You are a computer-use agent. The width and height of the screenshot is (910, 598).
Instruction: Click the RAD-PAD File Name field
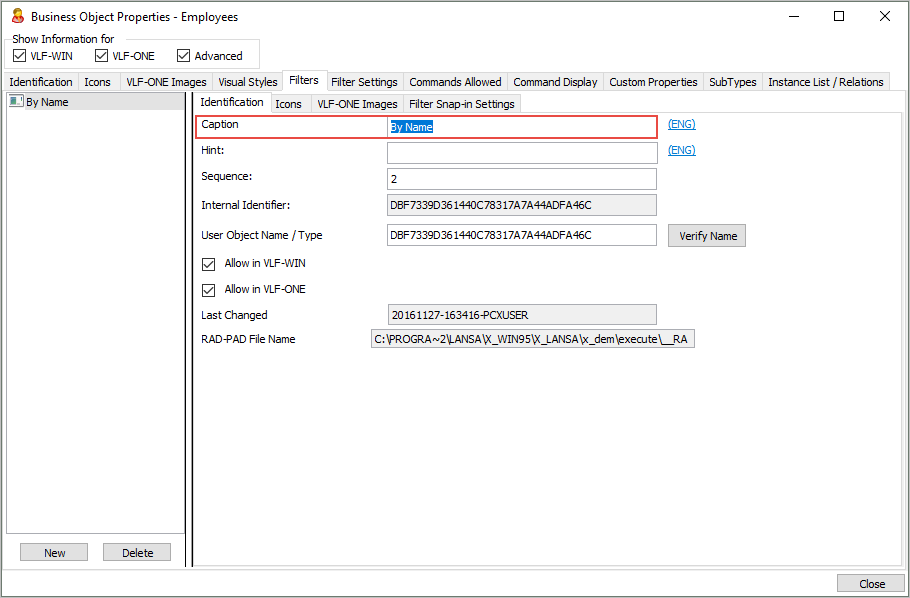[x=533, y=339]
